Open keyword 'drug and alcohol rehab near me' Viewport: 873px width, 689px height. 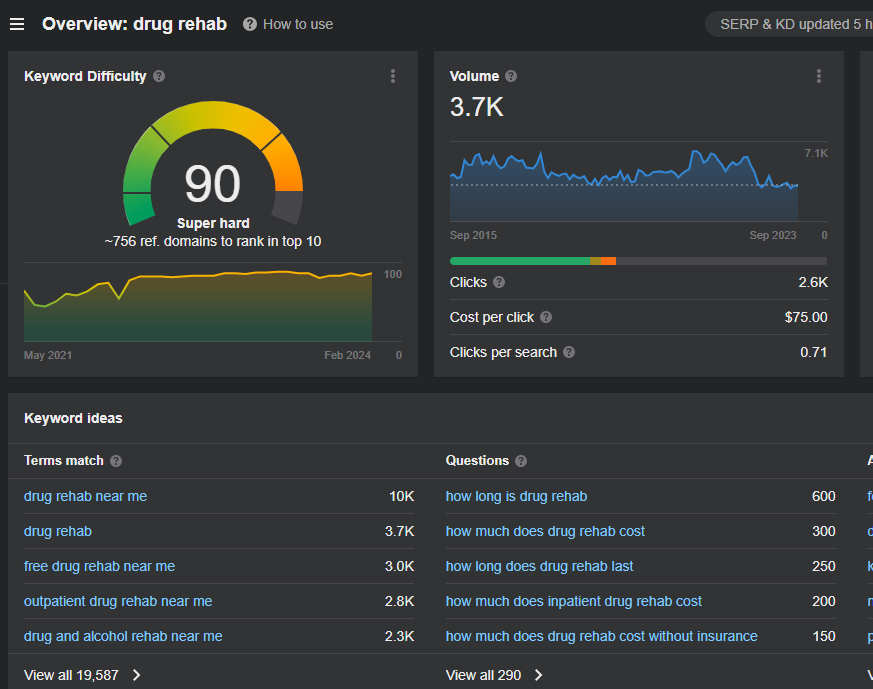[123, 636]
